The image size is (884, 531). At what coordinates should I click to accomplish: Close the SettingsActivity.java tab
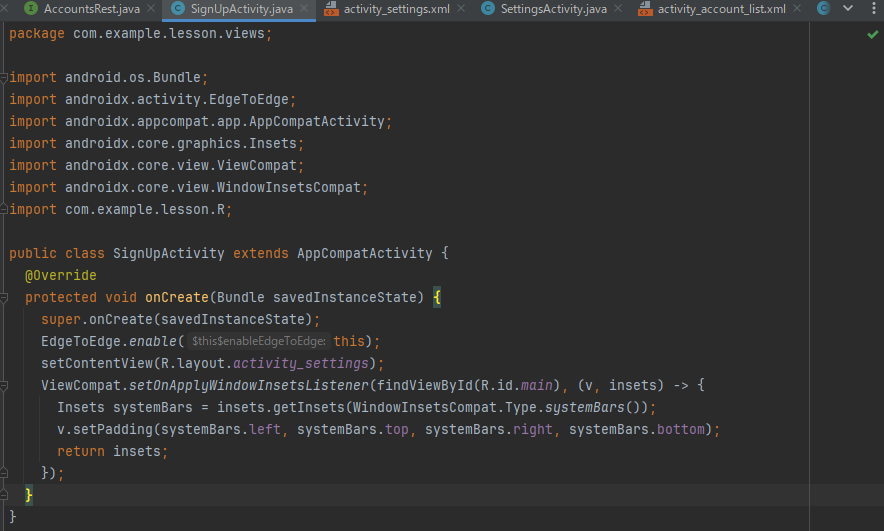[618, 8]
